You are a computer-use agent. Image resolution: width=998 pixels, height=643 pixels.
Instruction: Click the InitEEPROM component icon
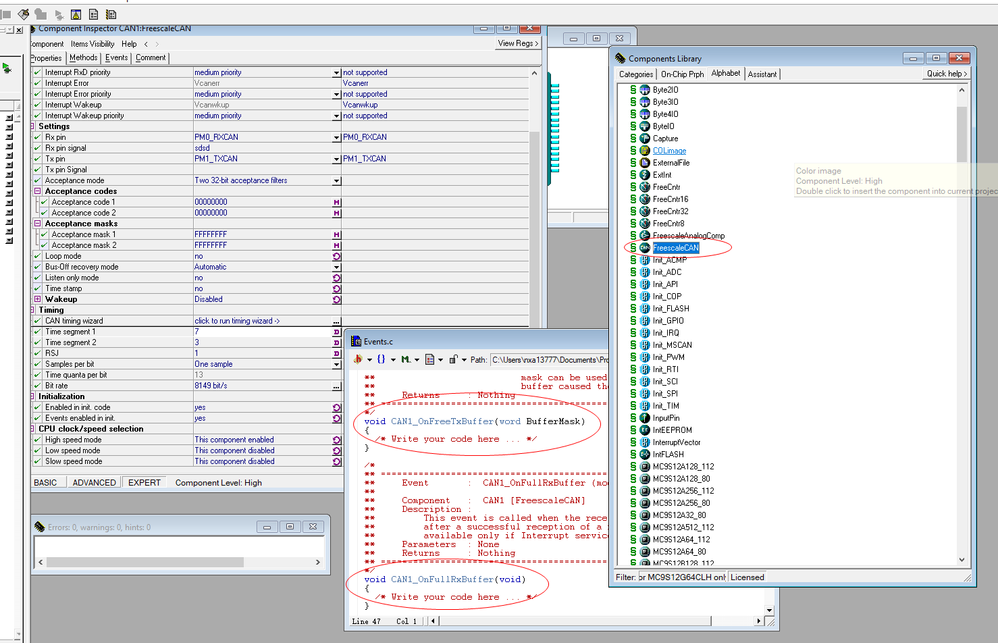(x=645, y=430)
